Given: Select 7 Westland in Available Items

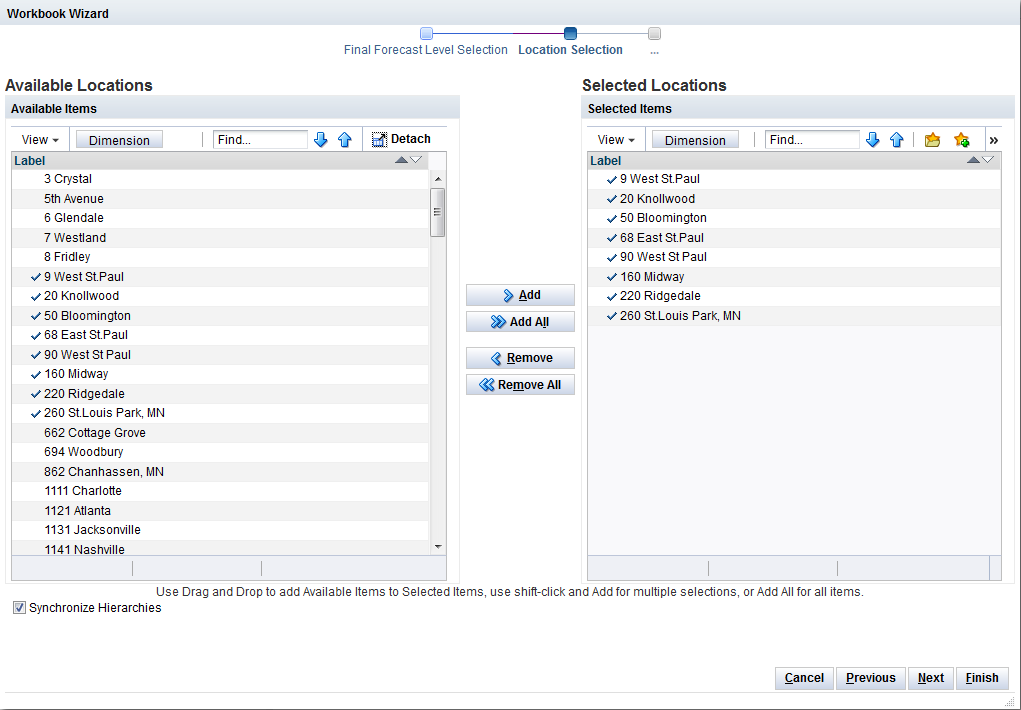Looking at the screenshot, I should click(220, 238).
